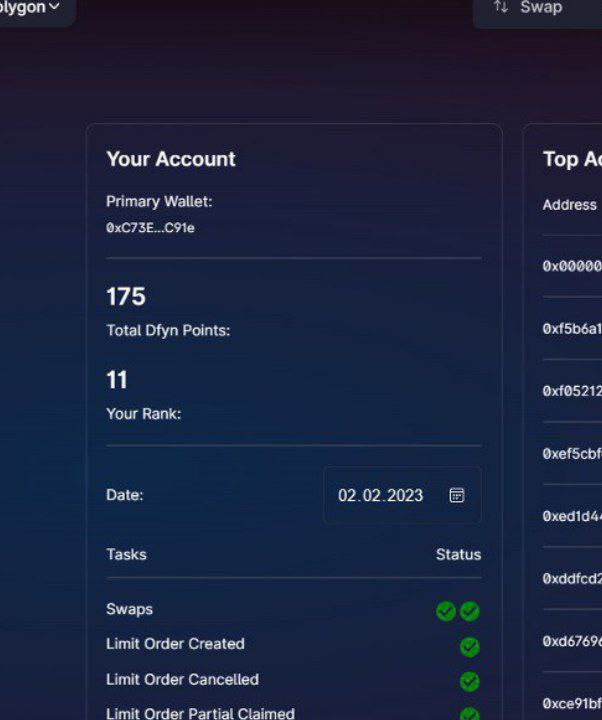Click the Date label

[x=124, y=495]
